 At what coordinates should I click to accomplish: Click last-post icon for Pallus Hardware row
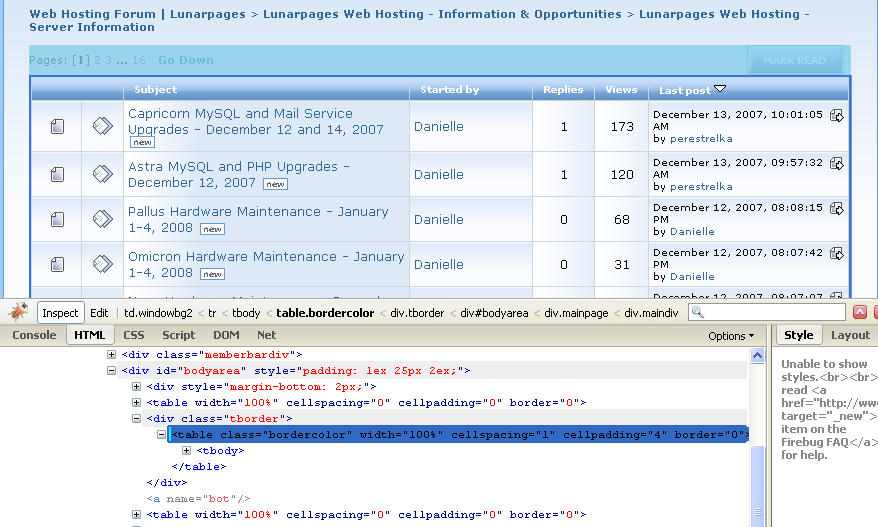[x=837, y=208]
